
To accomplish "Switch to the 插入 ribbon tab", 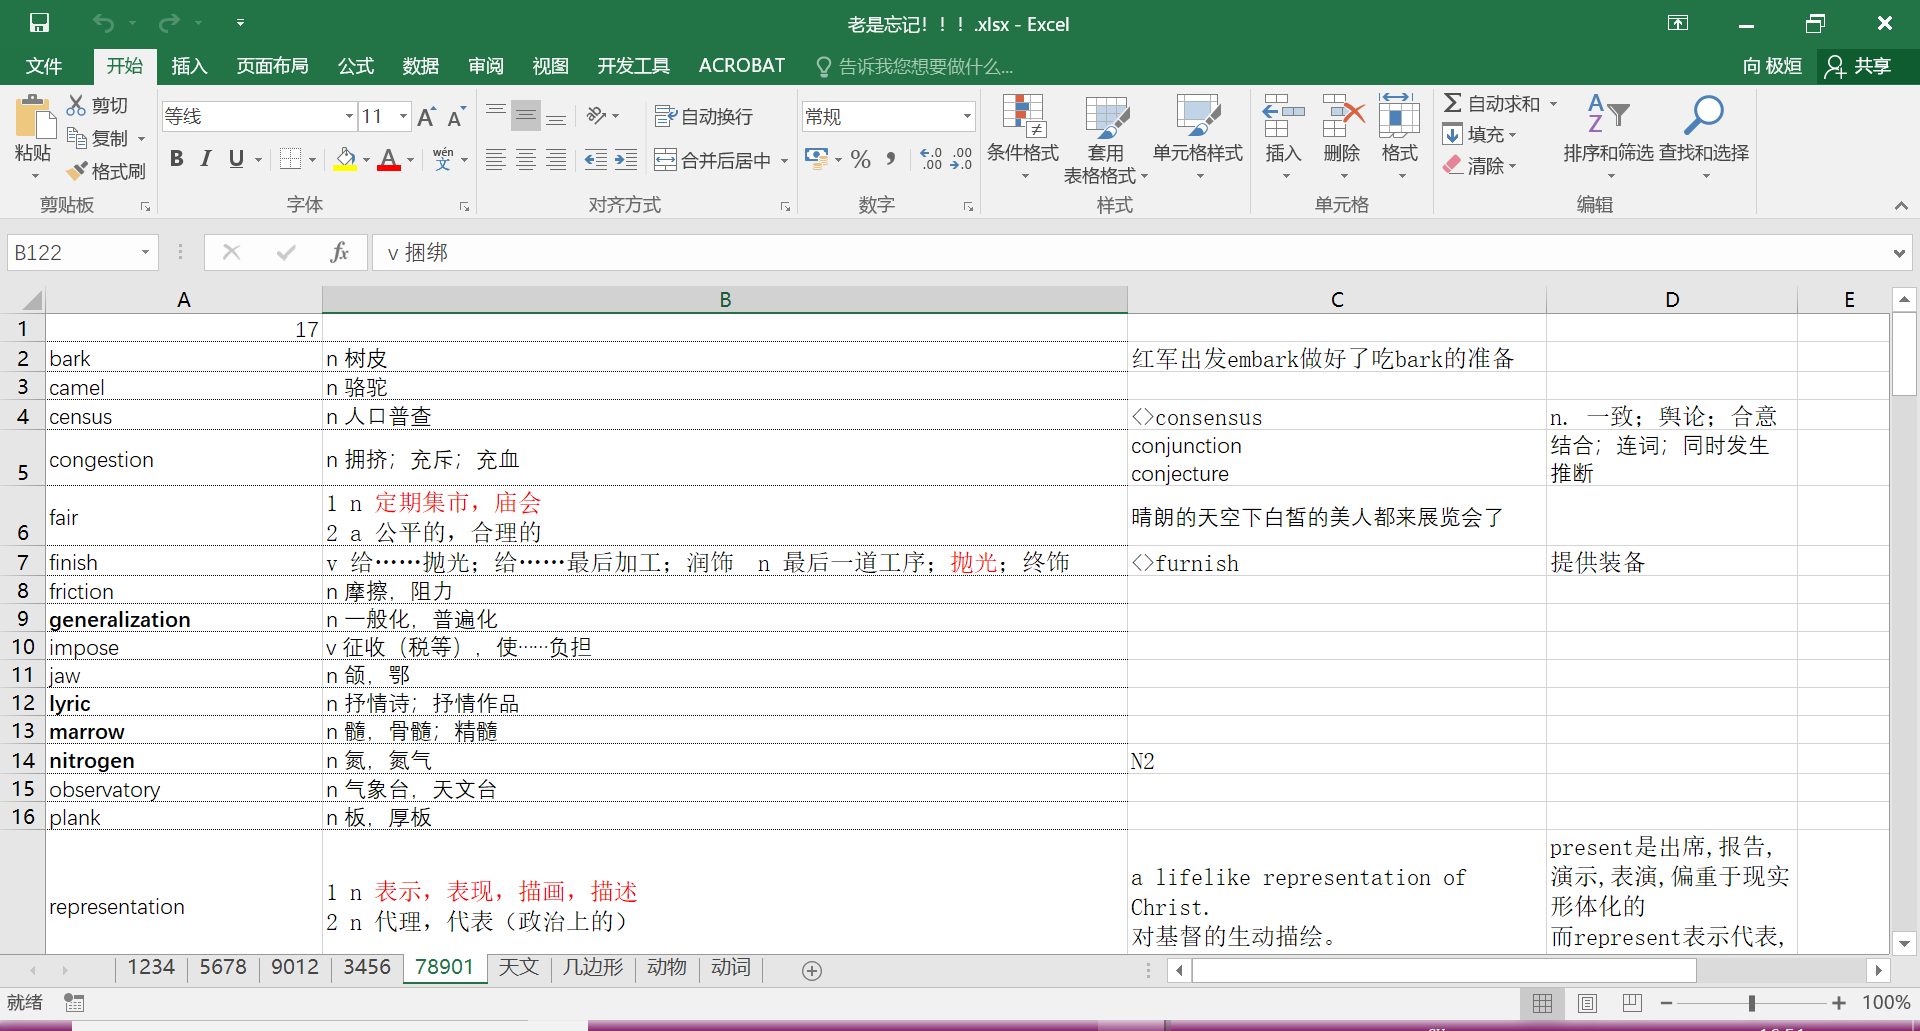I will click(x=189, y=66).
